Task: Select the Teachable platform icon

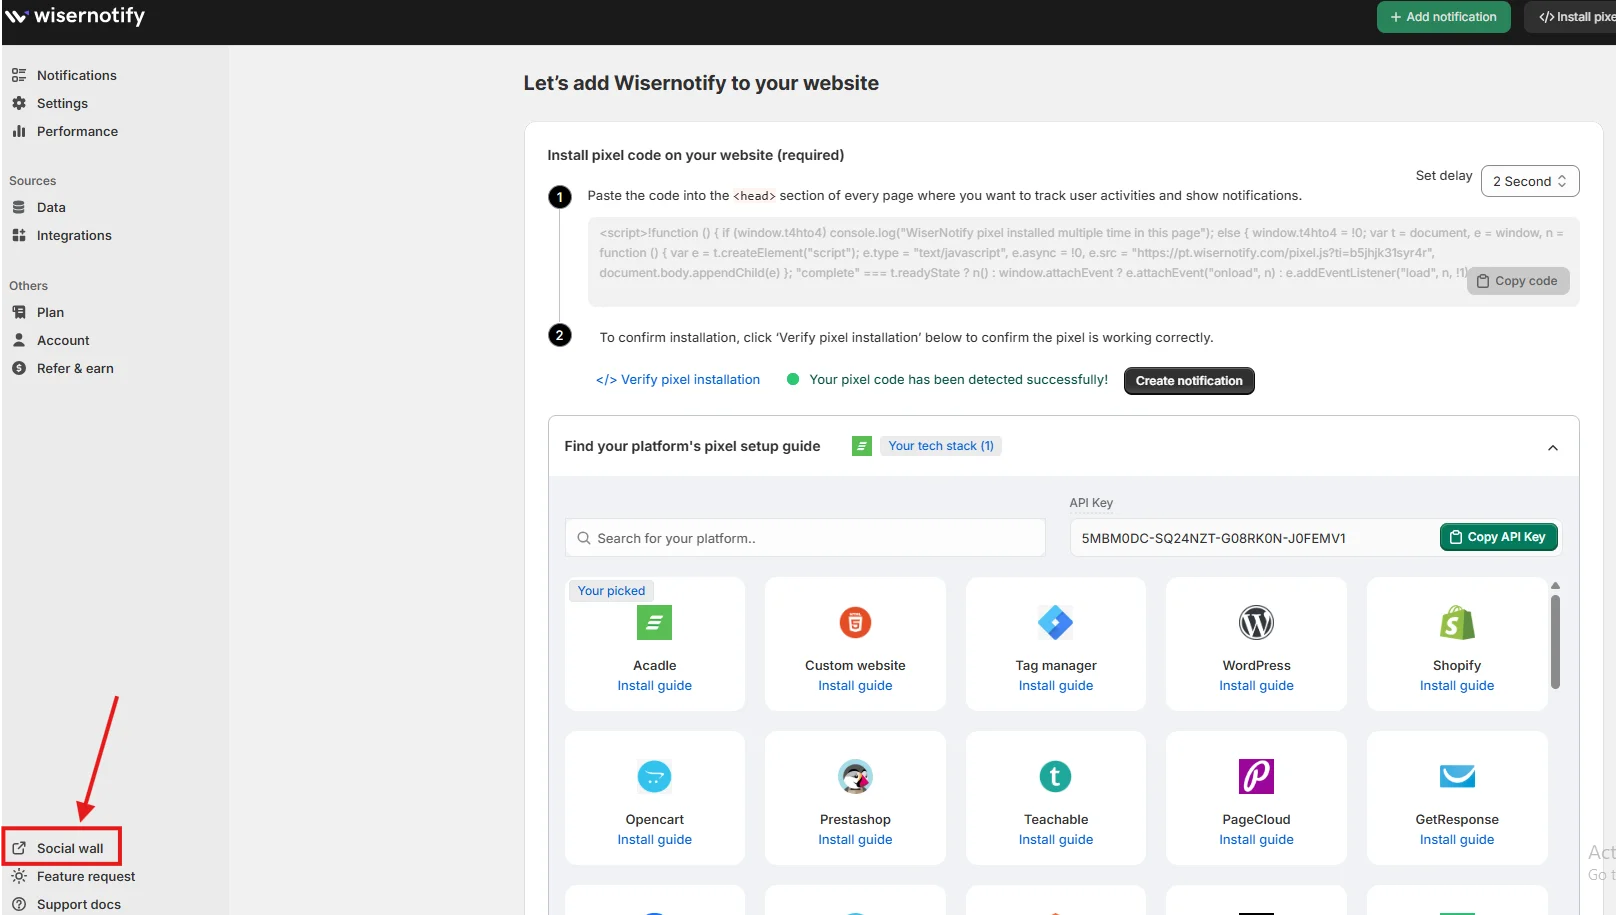Action: (x=1055, y=777)
